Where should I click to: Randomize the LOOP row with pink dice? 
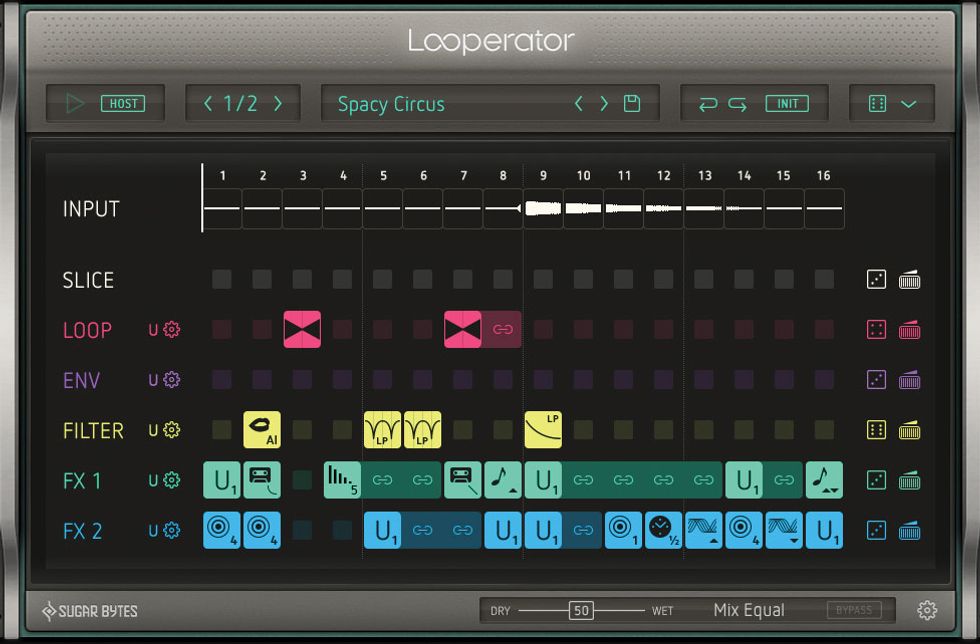click(x=876, y=330)
